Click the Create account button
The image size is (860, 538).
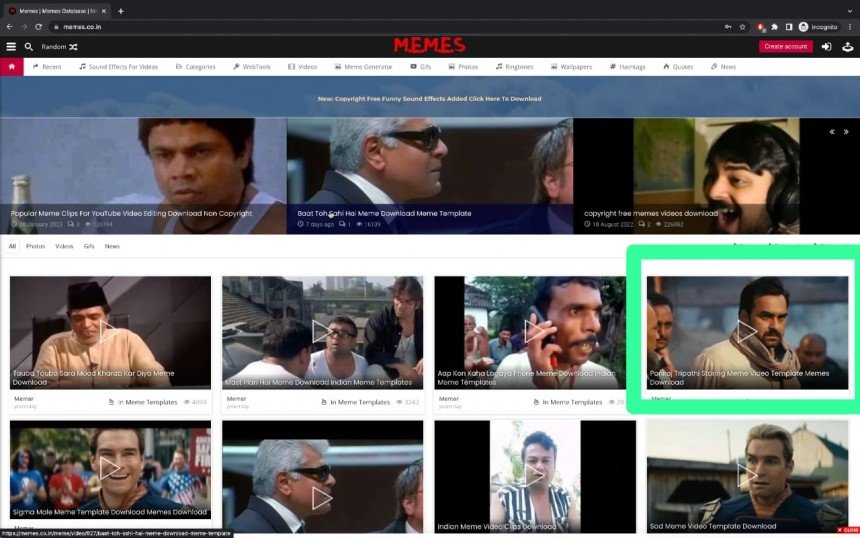click(x=785, y=47)
